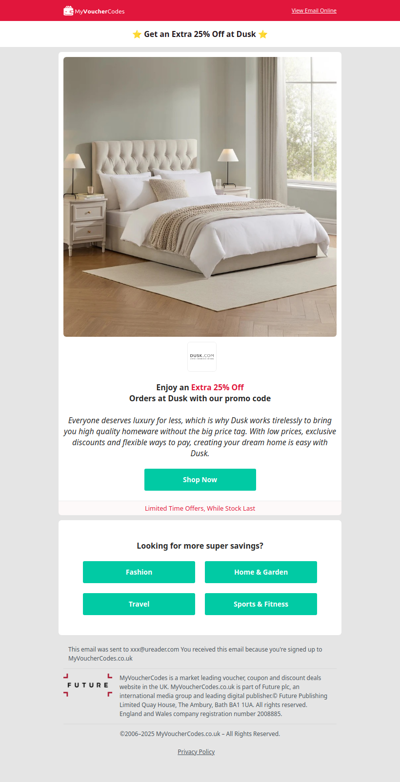Screen dimensions: 400x782
Task: Open the View Email Online link
Action: (x=314, y=10)
